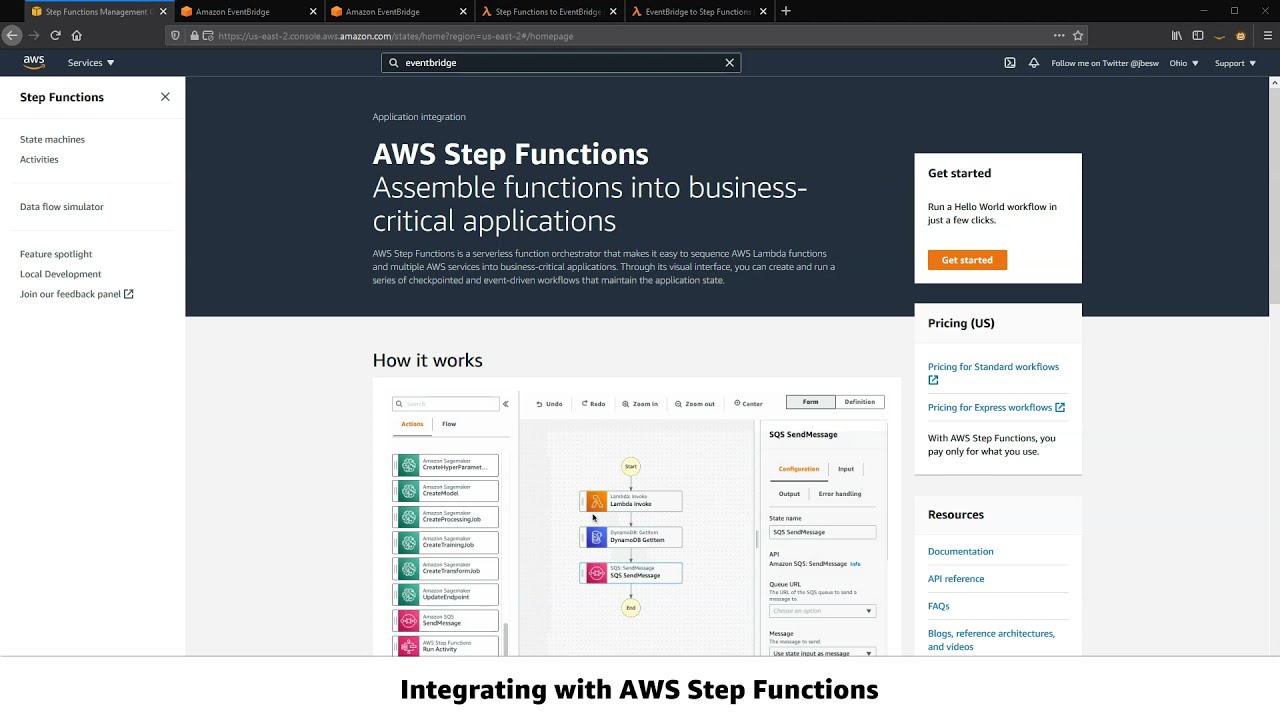Collapse the actions panel with the double chevron
This screenshot has height=720, width=1280.
pos(505,404)
